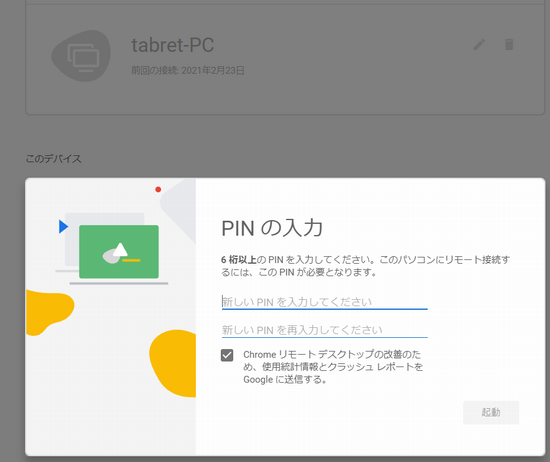The width and height of the screenshot is (550, 462).
Task: Click the white triangle shape on the green screen
Action: 120,250
